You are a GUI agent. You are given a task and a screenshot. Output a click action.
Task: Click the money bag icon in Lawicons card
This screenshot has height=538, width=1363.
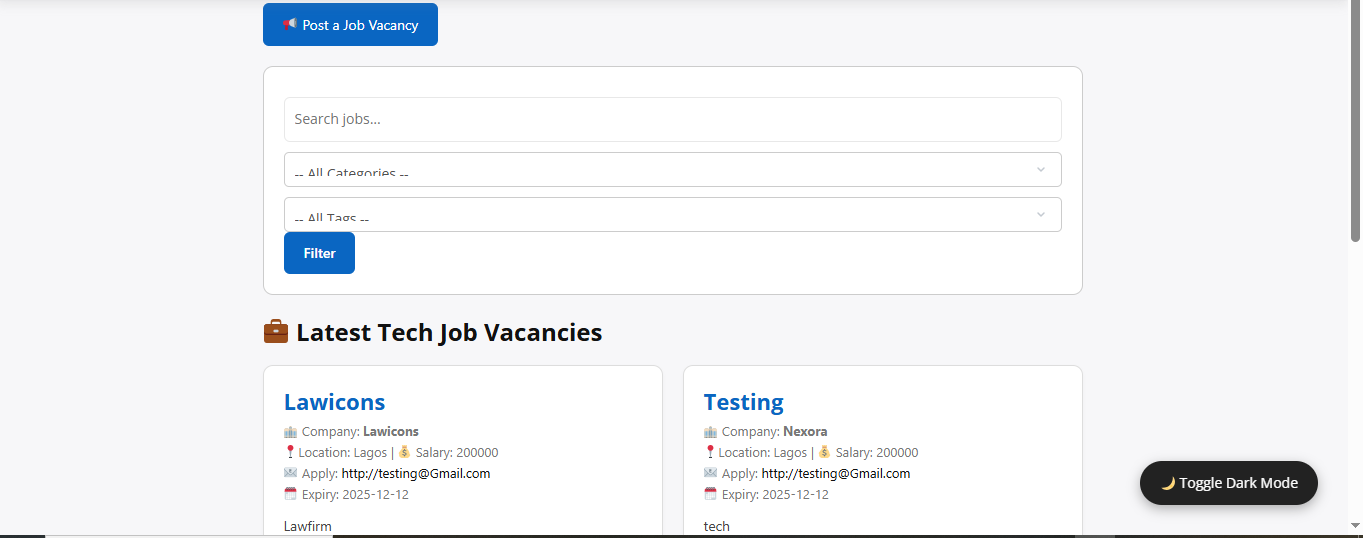[405, 452]
